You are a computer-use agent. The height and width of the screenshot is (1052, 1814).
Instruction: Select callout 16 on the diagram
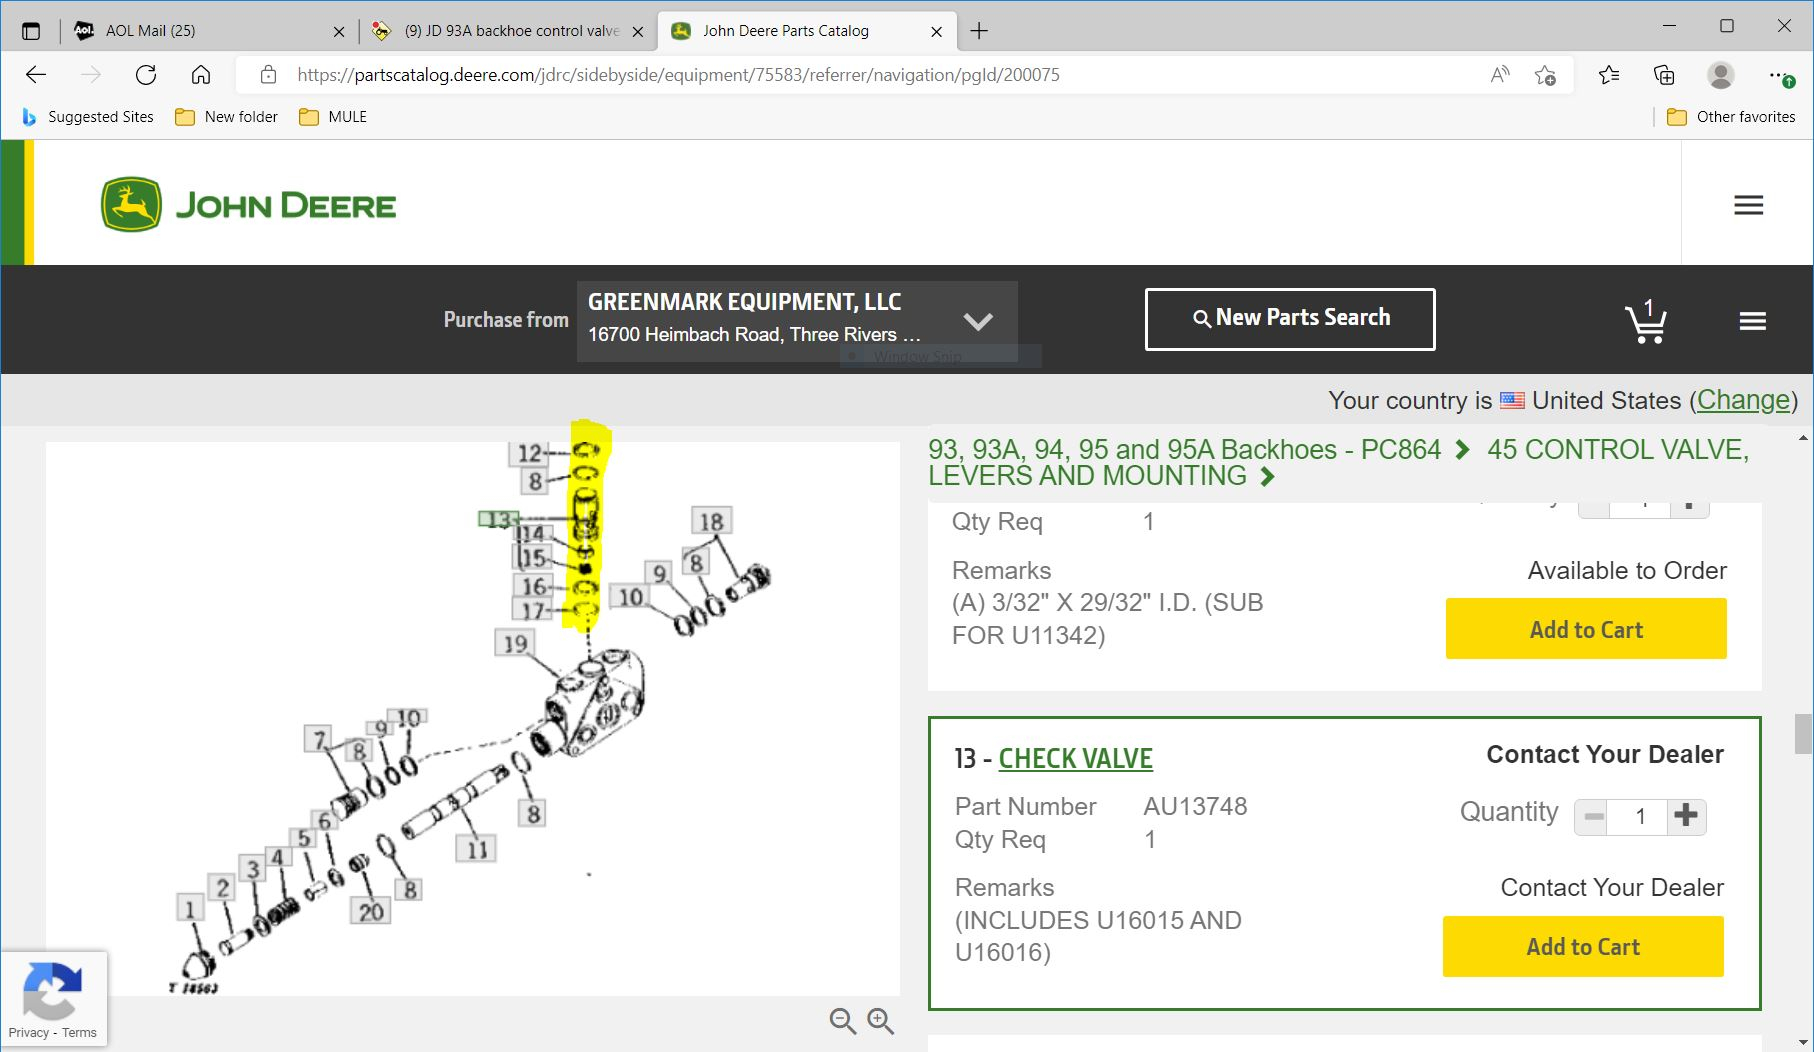[x=533, y=585]
